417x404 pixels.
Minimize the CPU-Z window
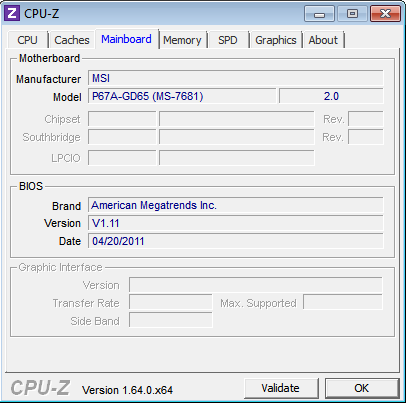[319, 14]
